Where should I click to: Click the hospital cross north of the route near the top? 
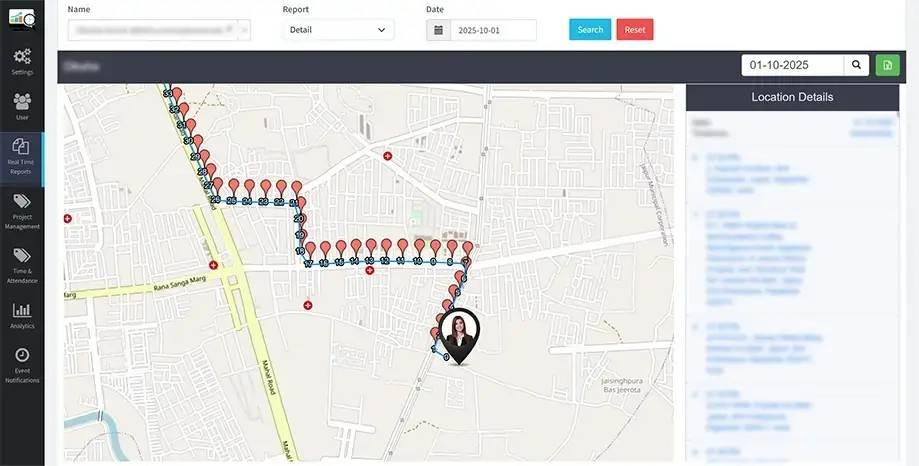387,156
